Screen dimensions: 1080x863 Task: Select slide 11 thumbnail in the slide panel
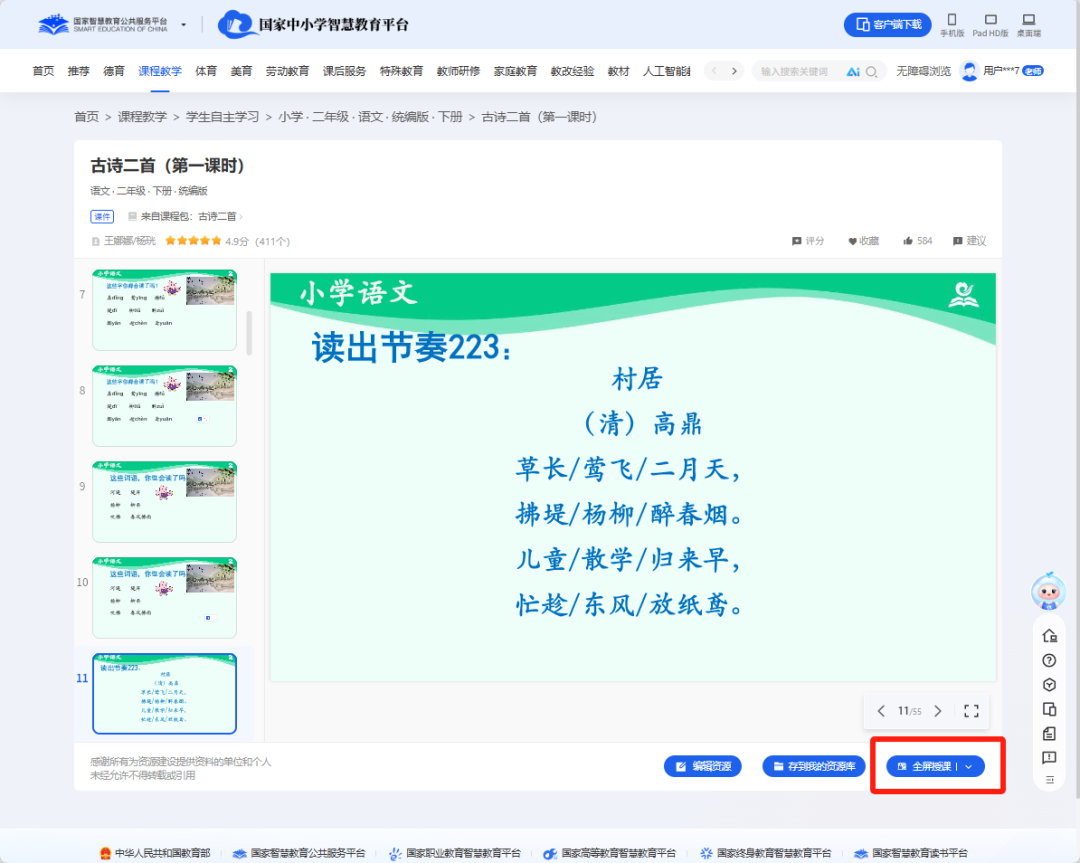pos(164,693)
